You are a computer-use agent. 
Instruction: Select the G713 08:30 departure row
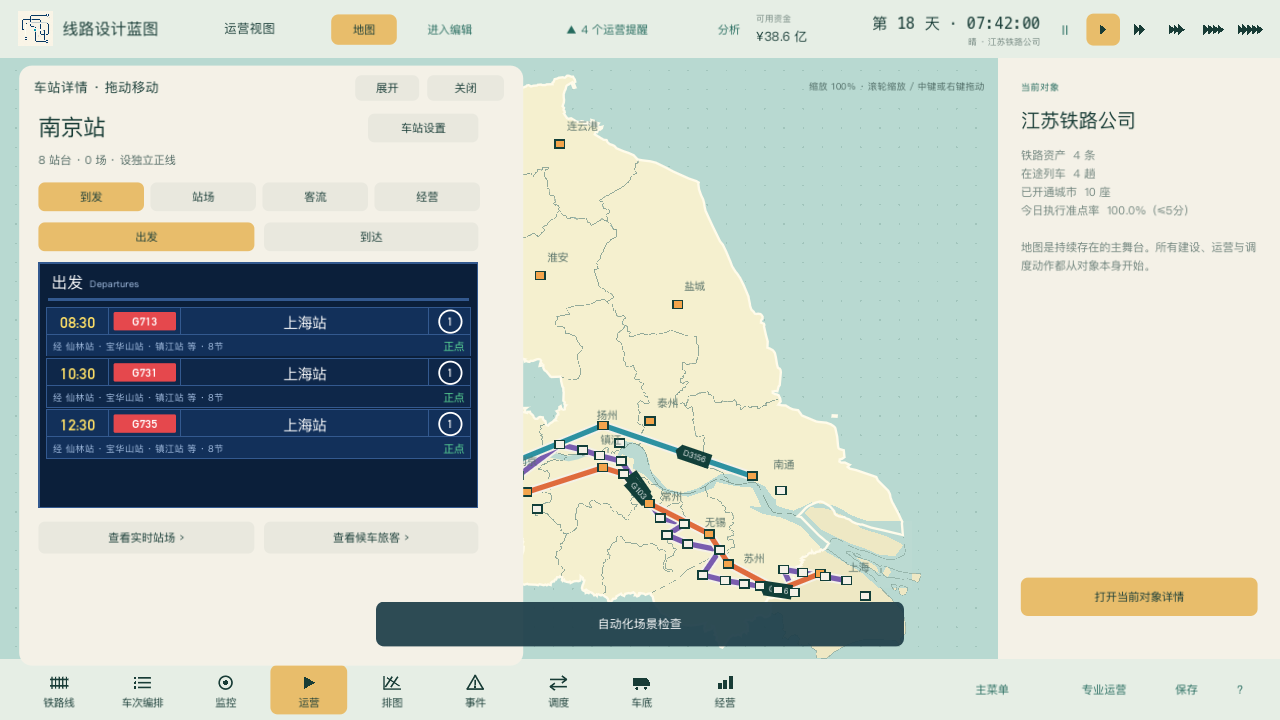point(258,332)
